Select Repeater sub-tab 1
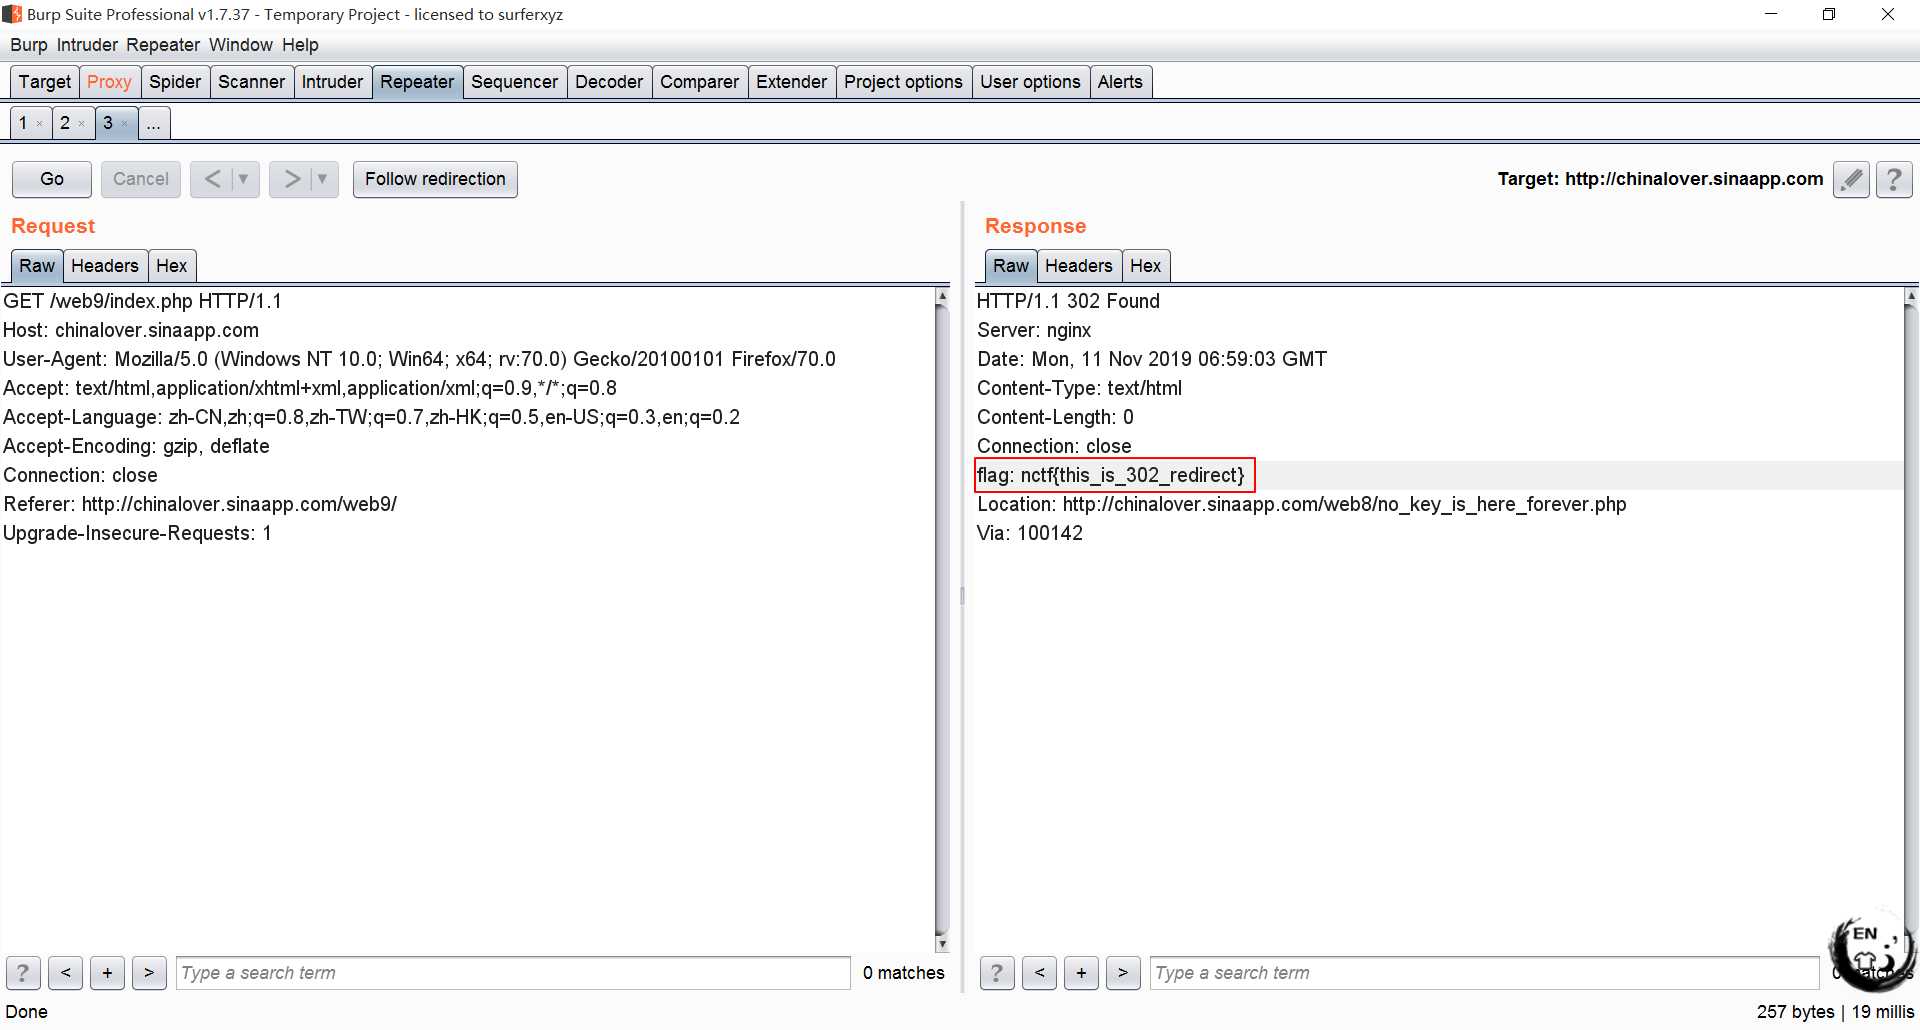1920x1030 pixels. [x=23, y=123]
